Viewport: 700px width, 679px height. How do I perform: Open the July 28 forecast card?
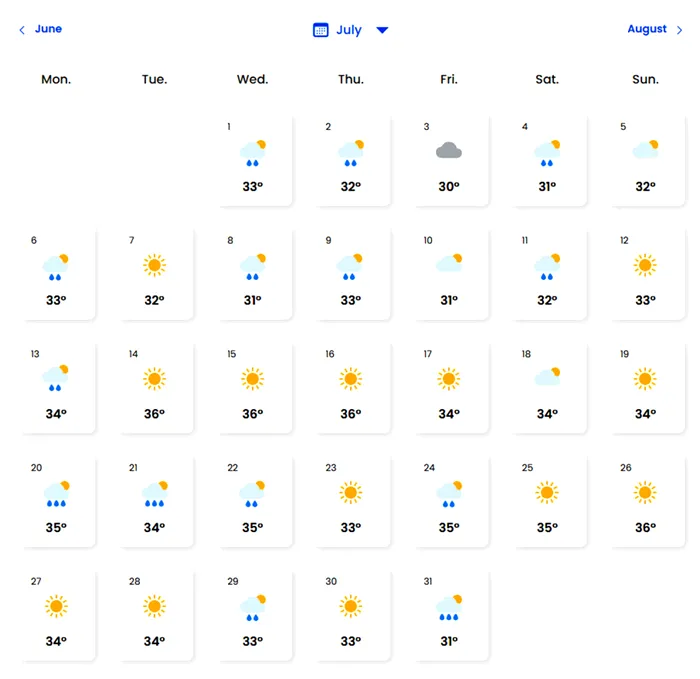154,616
